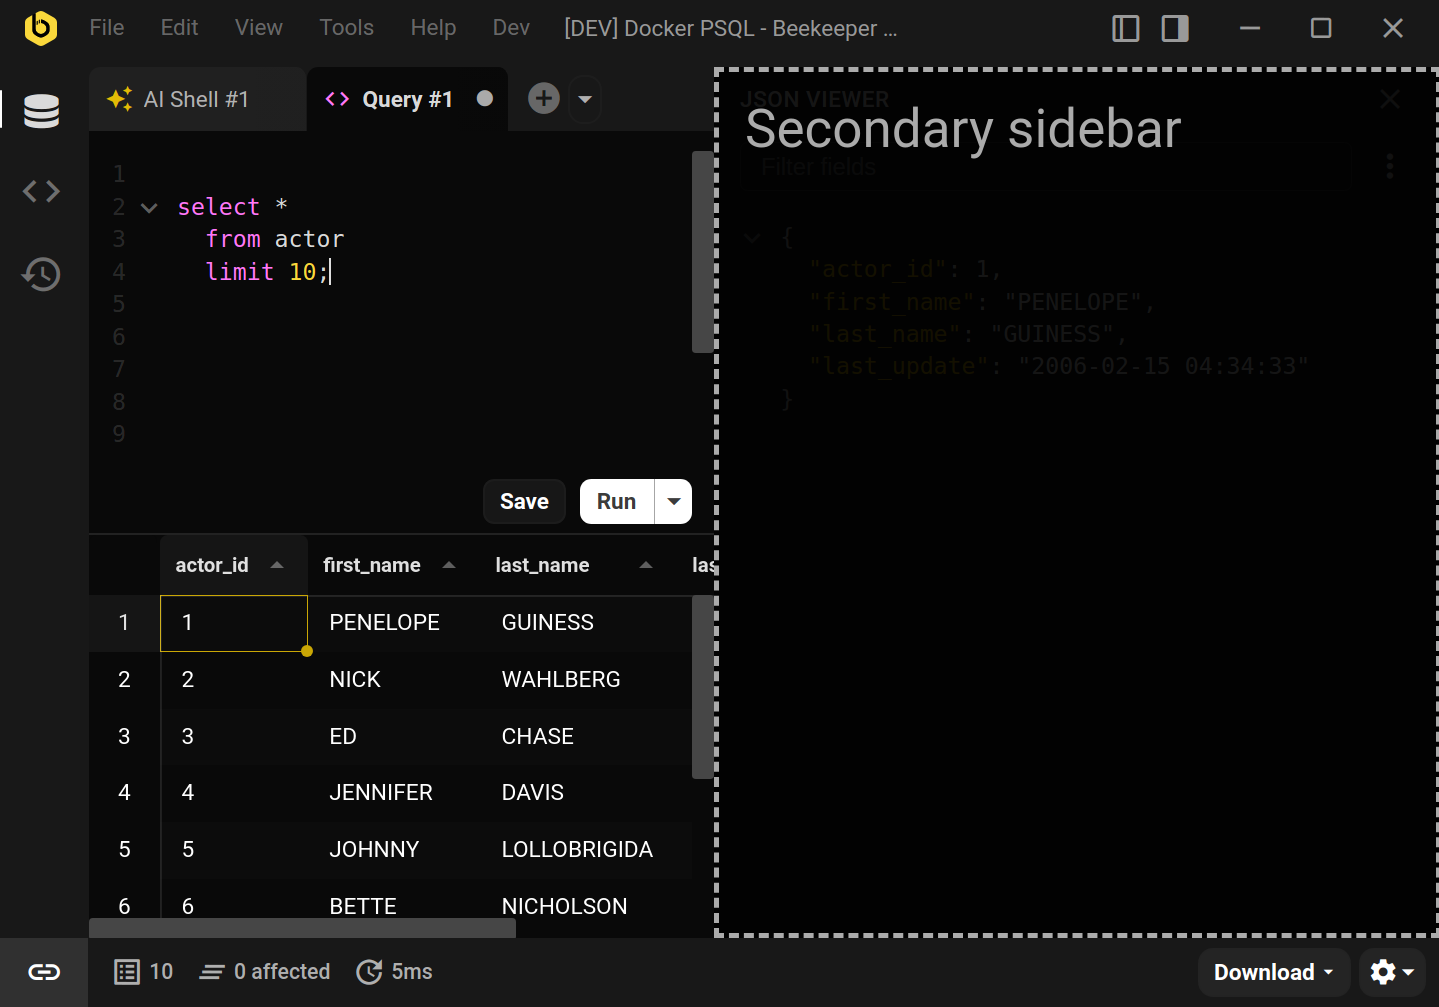1439x1007 pixels.
Task: Sort by last_name column
Action: (577, 565)
